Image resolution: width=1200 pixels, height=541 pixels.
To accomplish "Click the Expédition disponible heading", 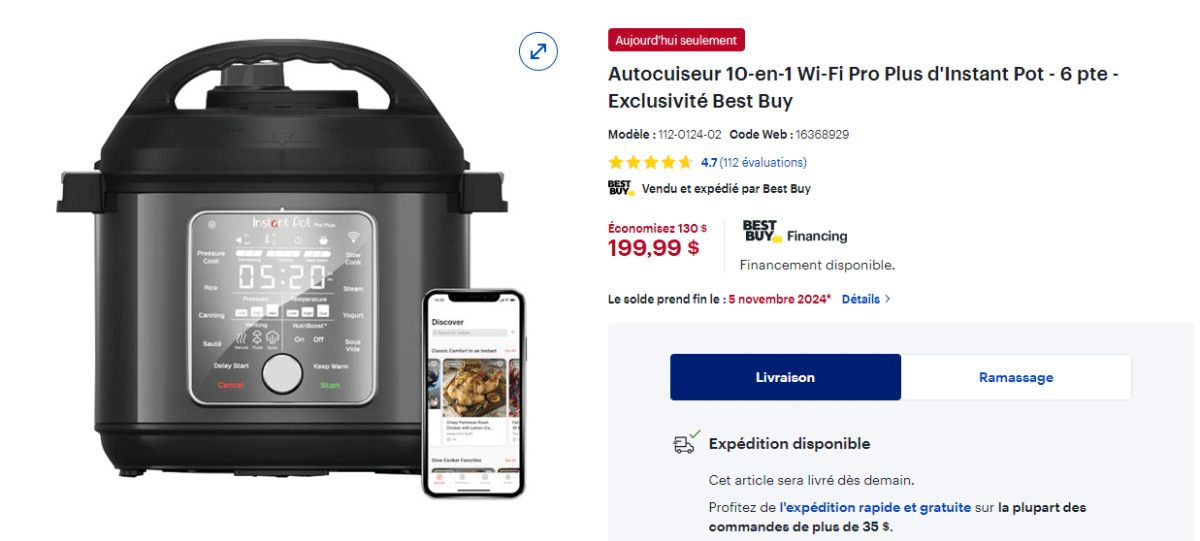I will (789, 444).
